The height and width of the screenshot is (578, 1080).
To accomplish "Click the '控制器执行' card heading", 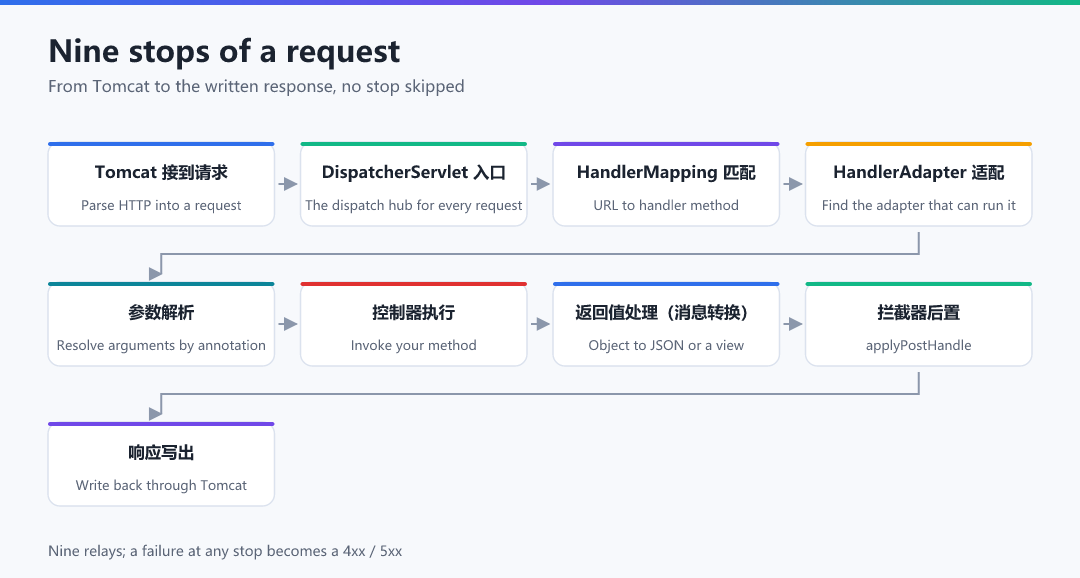I will point(414,313).
